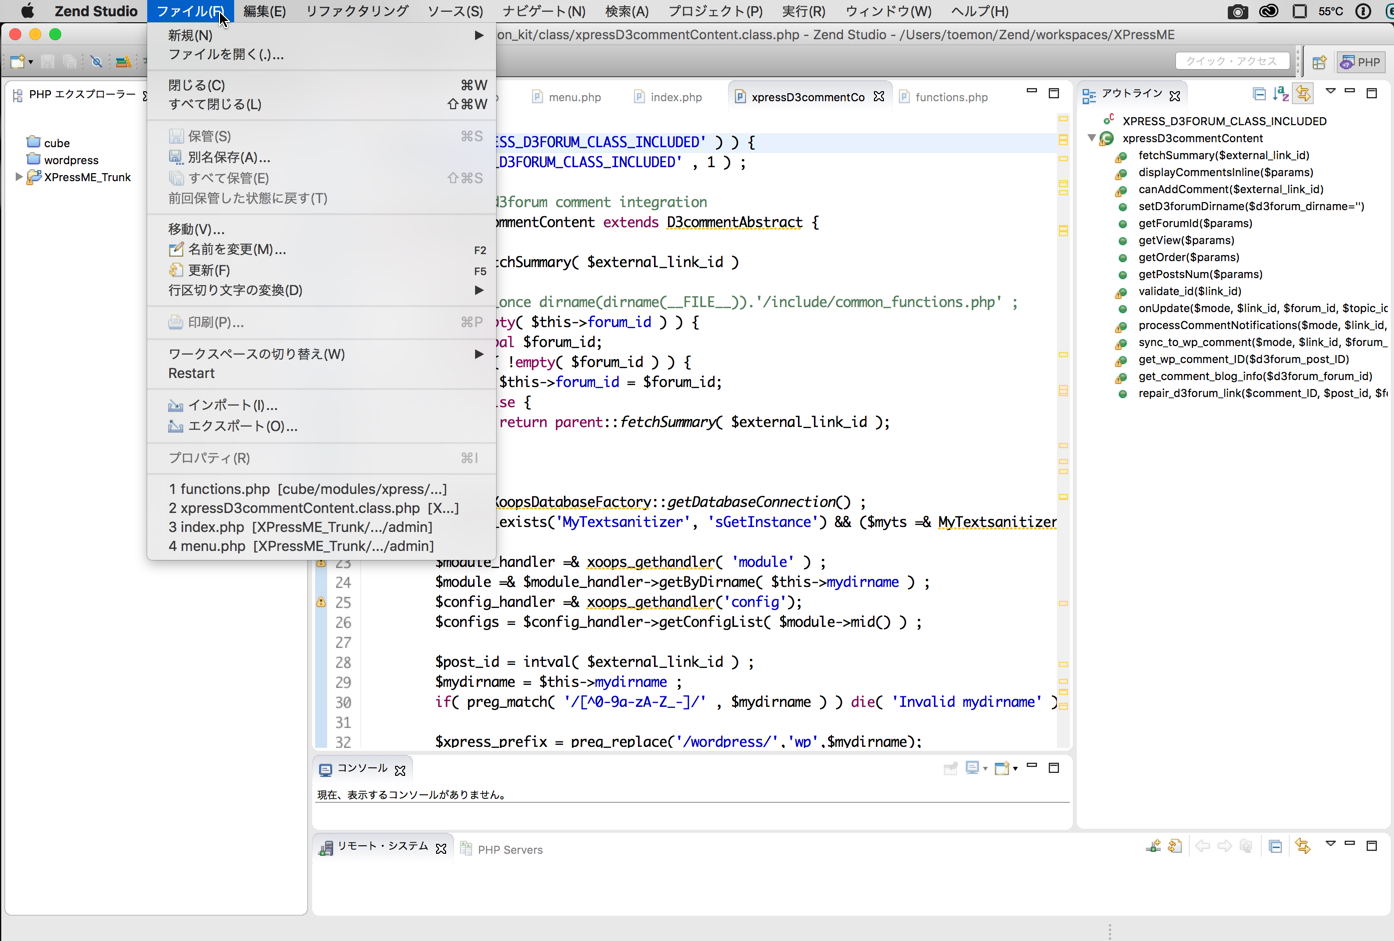
Task: Click the New wizard toolbar icon
Action: (16, 62)
